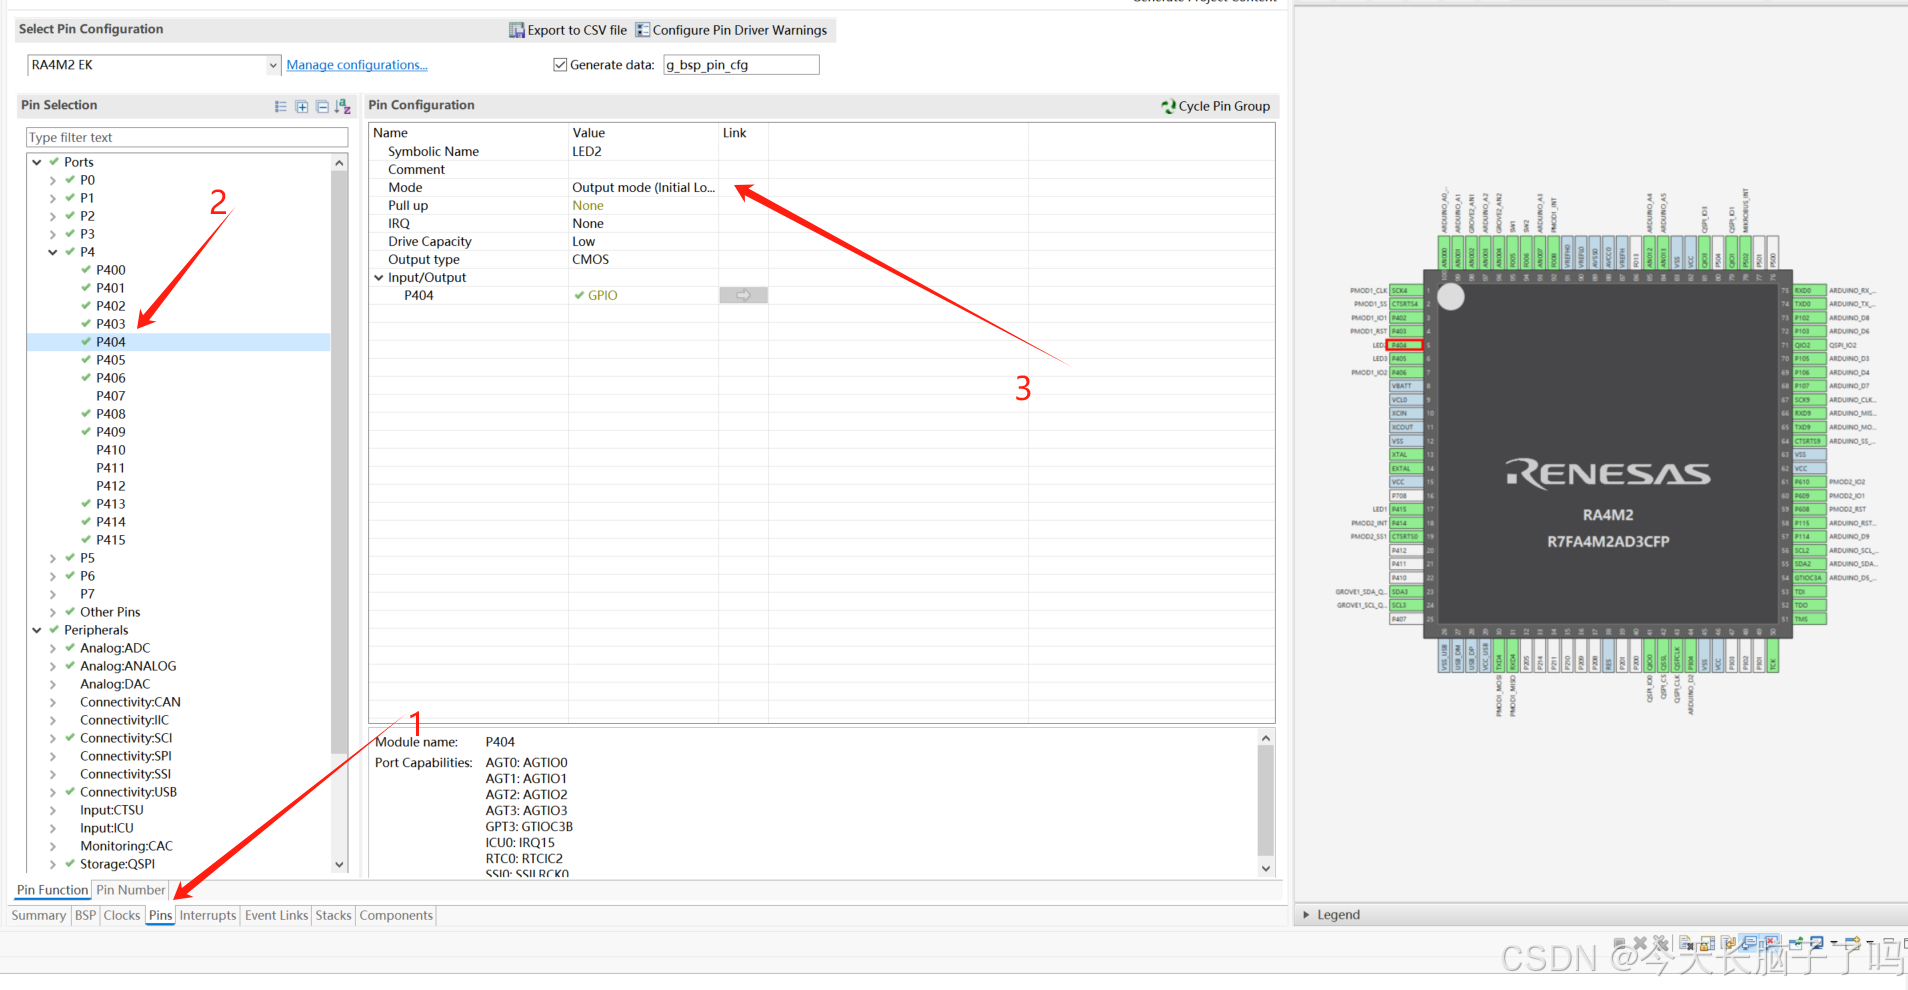
Task: Switch to the Clocks tab
Action: click(x=122, y=915)
